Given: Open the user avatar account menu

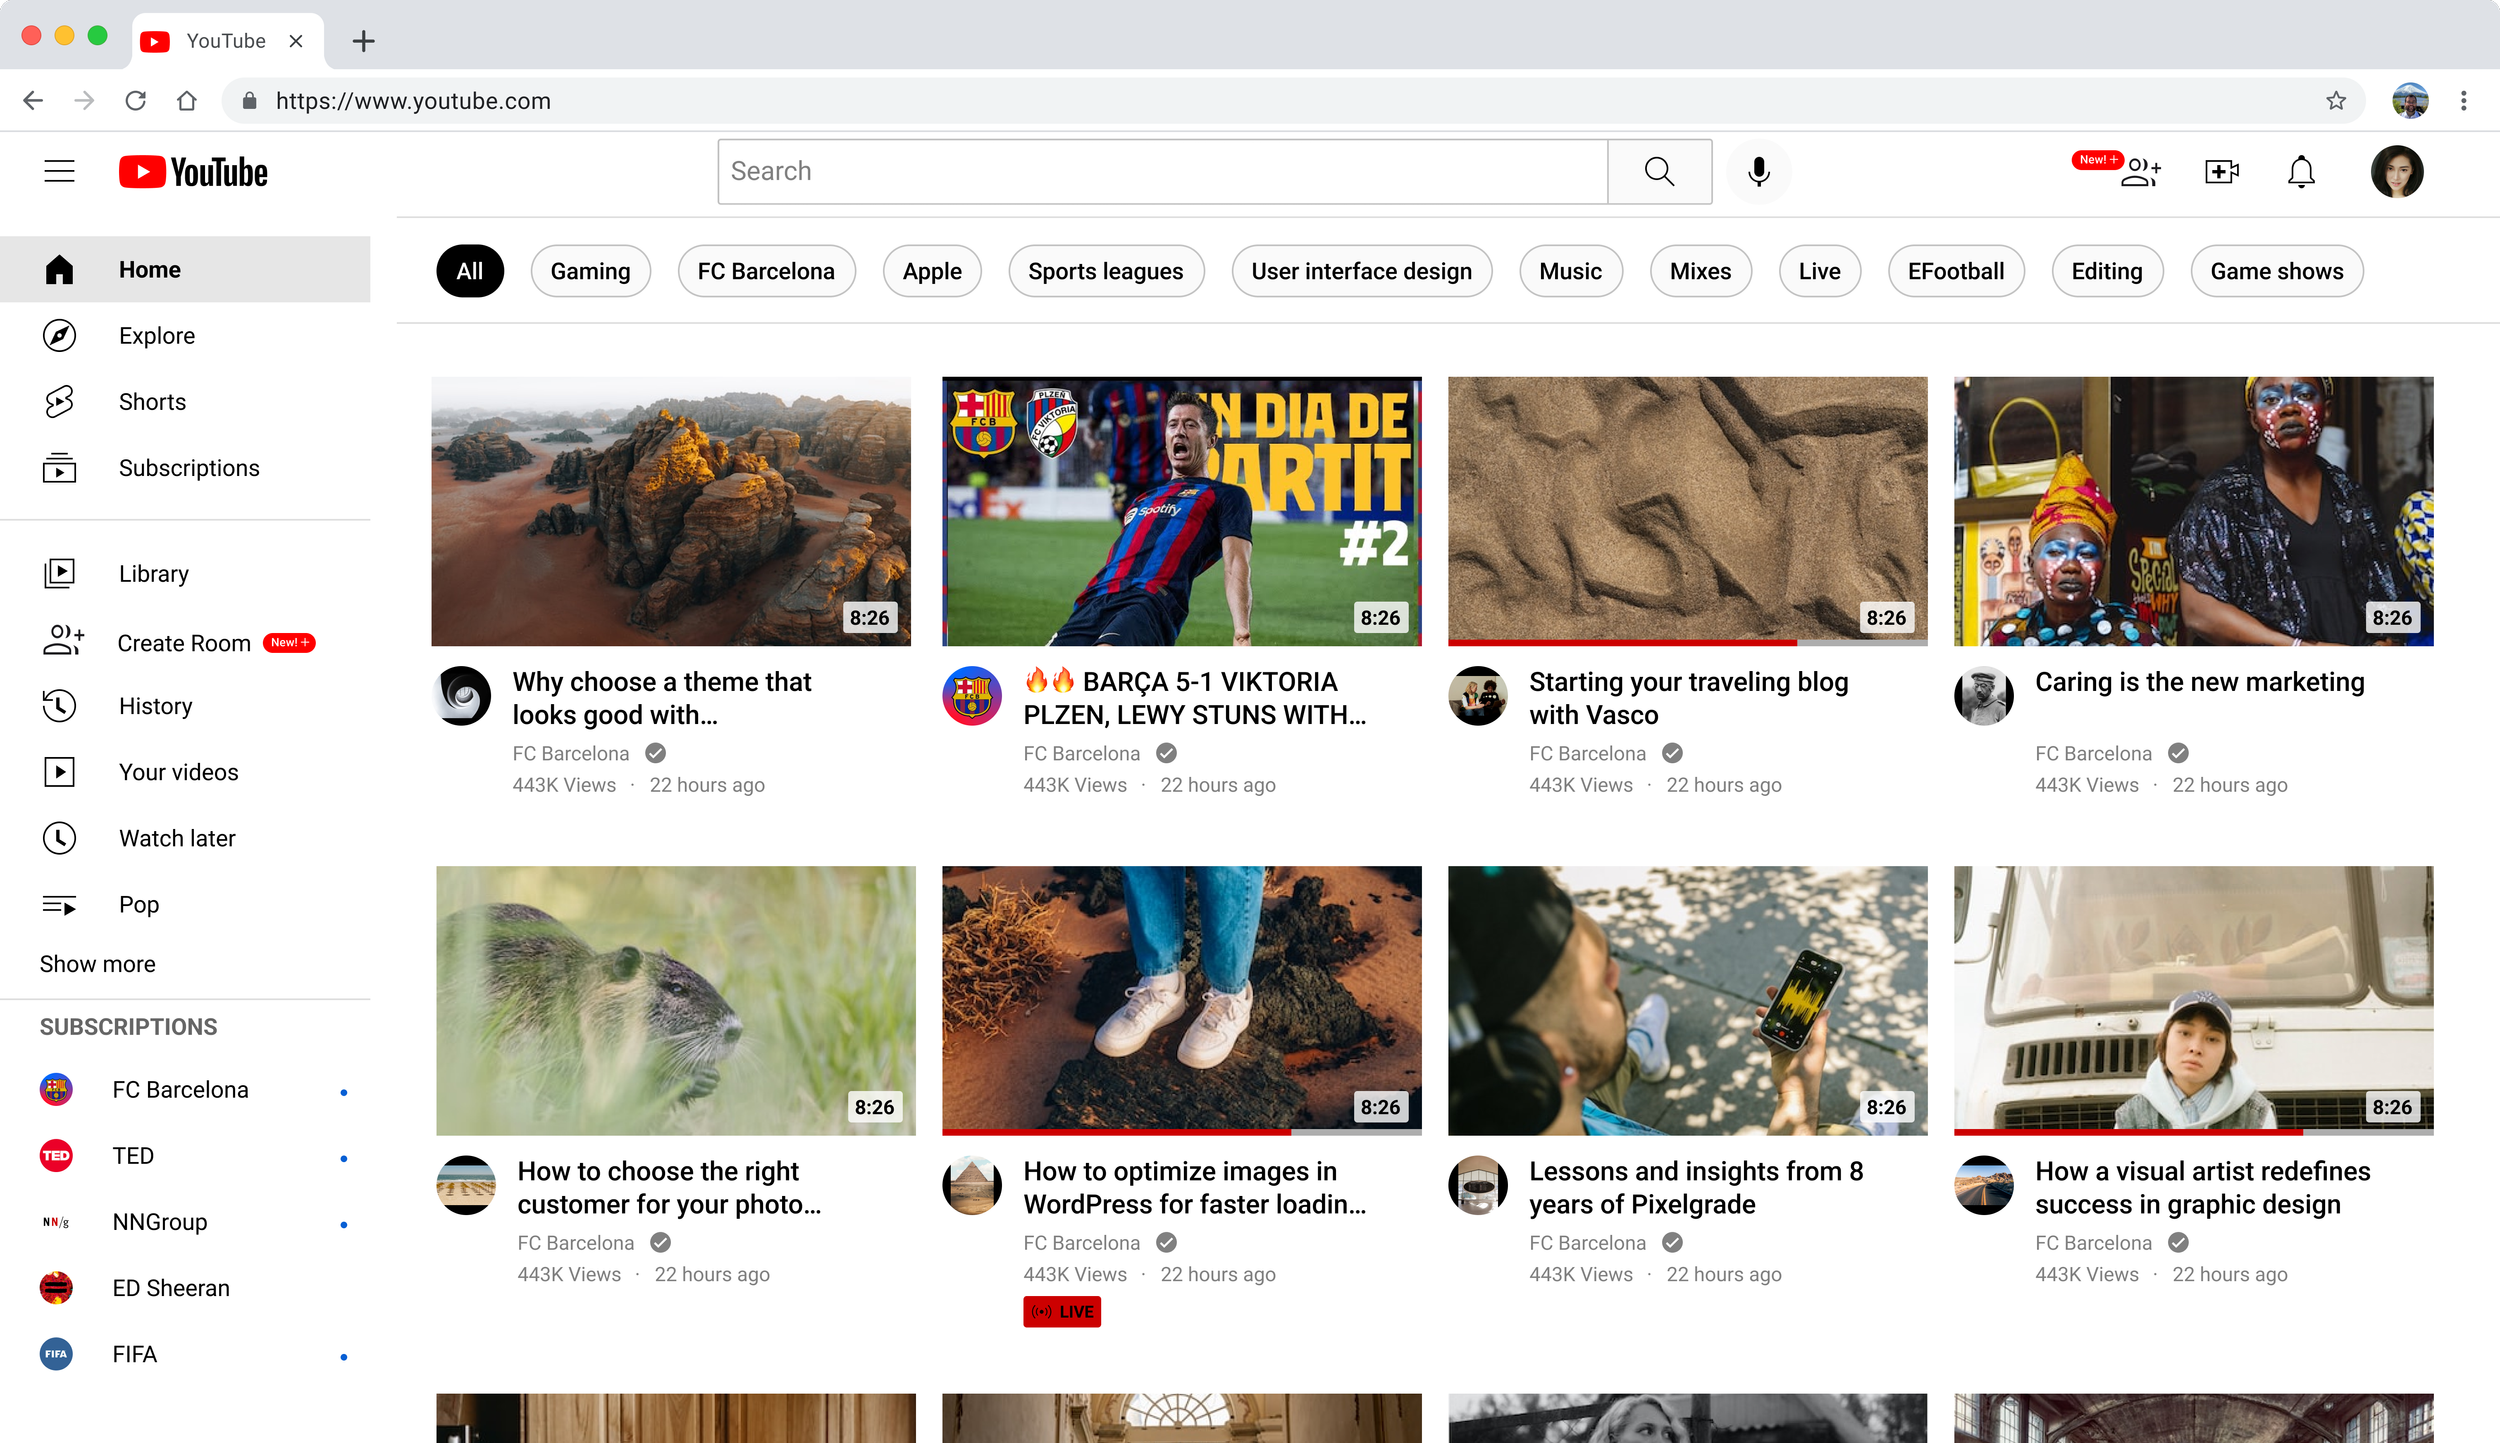Looking at the screenshot, I should [x=2397, y=171].
